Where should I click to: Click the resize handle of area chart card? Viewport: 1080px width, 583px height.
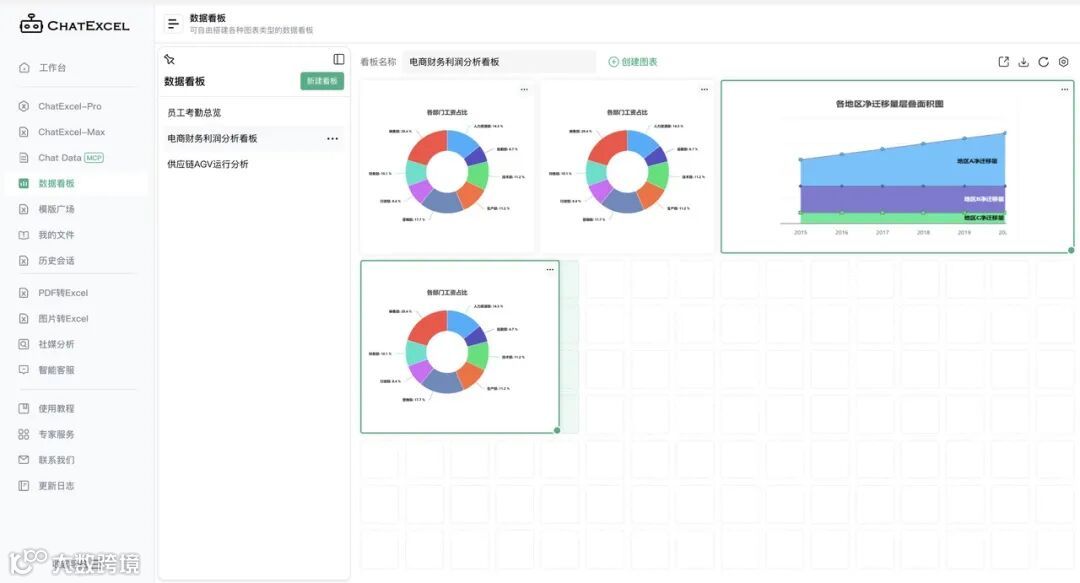coord(1071,250)
